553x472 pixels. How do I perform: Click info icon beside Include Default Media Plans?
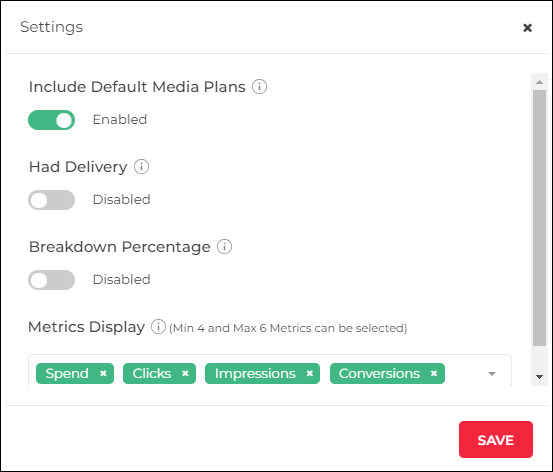pyautogui.click(x=259, y=86)
